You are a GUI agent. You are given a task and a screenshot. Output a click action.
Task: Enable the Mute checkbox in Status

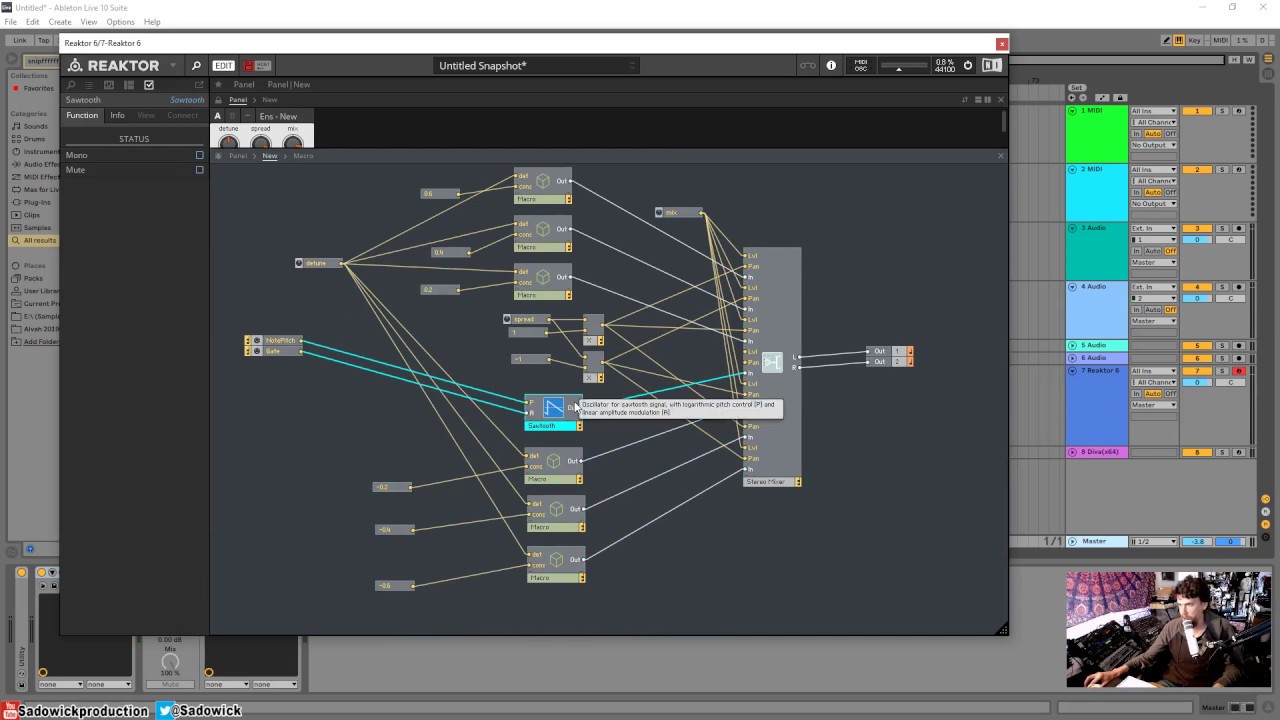[199, 170]
